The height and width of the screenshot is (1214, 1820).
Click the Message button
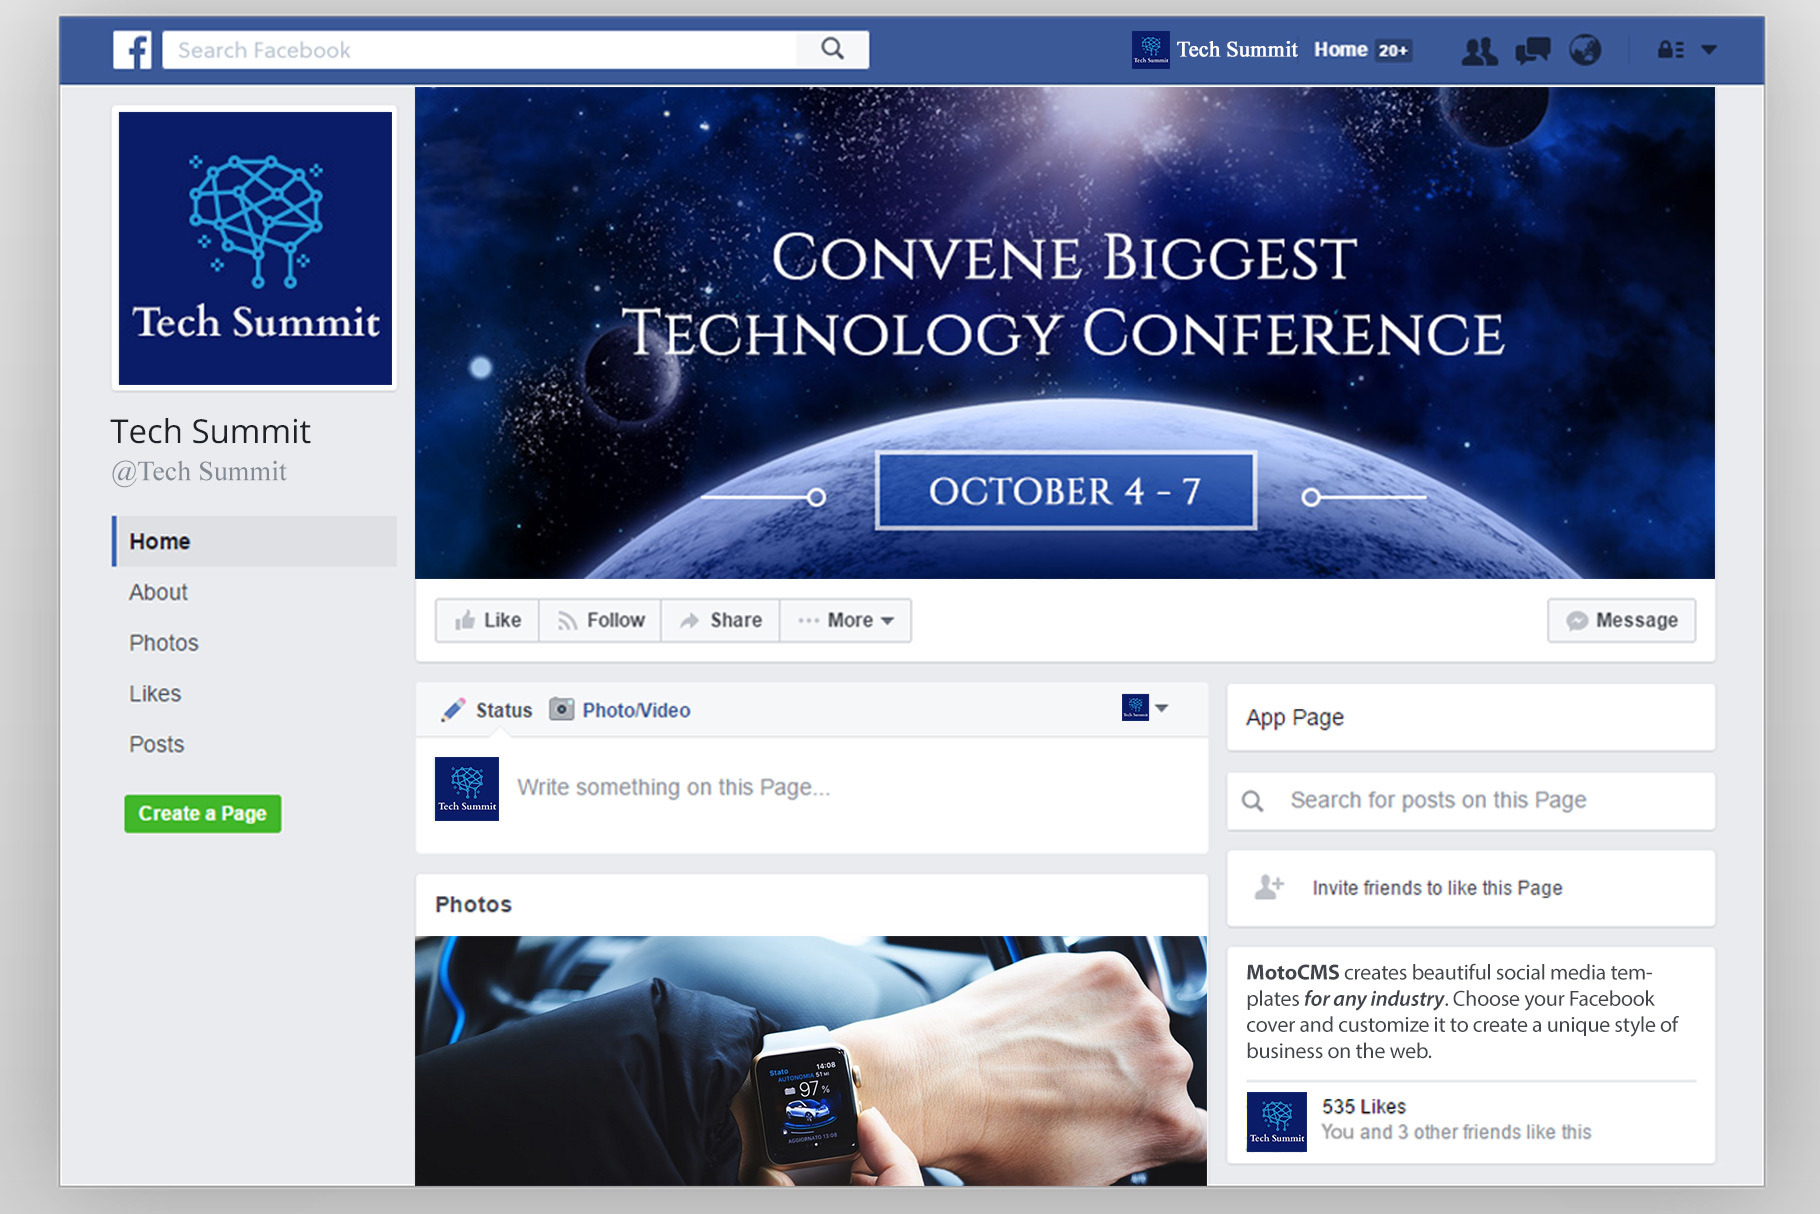click(x=1621, y=620)
